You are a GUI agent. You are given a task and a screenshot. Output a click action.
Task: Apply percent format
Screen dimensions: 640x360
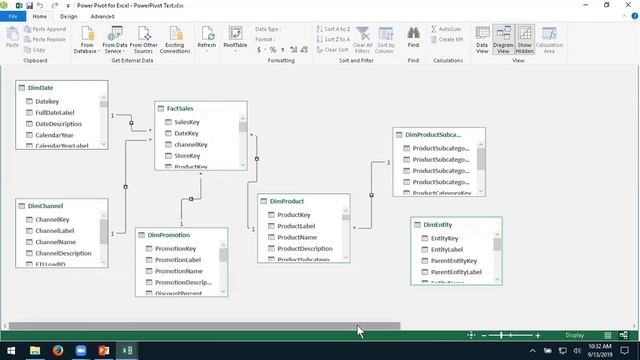click(273, 50)
